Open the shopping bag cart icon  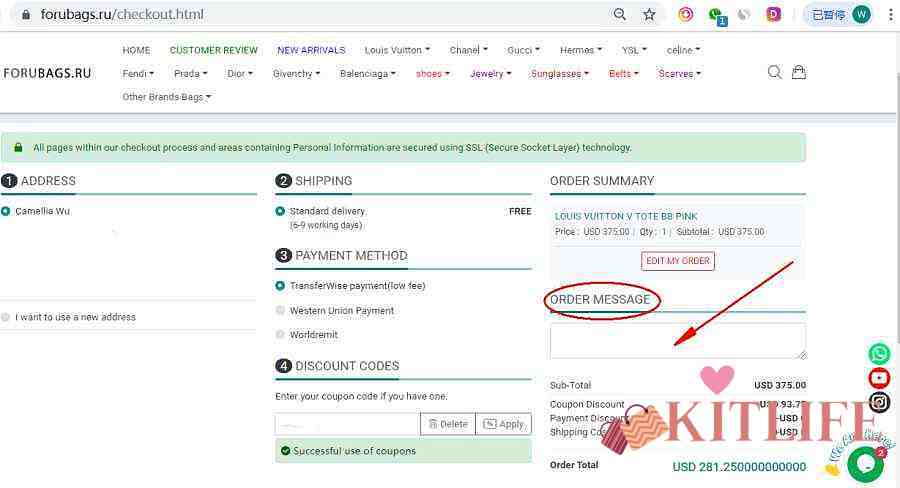click(799, 72)
